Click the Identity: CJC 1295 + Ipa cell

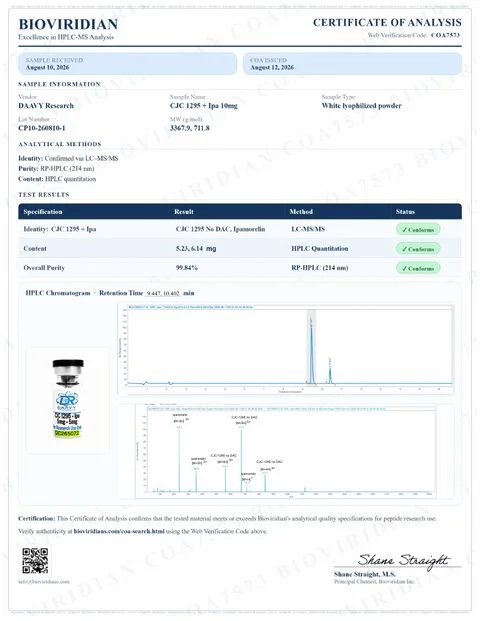tap(60, 229)
